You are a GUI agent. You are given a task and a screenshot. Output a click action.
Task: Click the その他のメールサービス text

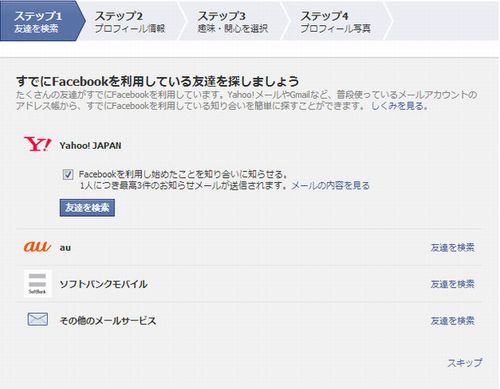(108, 321)
